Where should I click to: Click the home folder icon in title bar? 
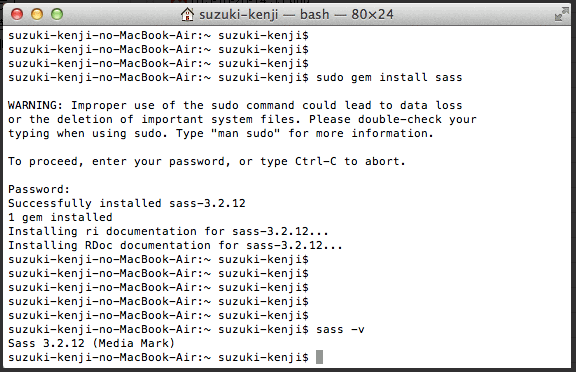pos(187,14)
